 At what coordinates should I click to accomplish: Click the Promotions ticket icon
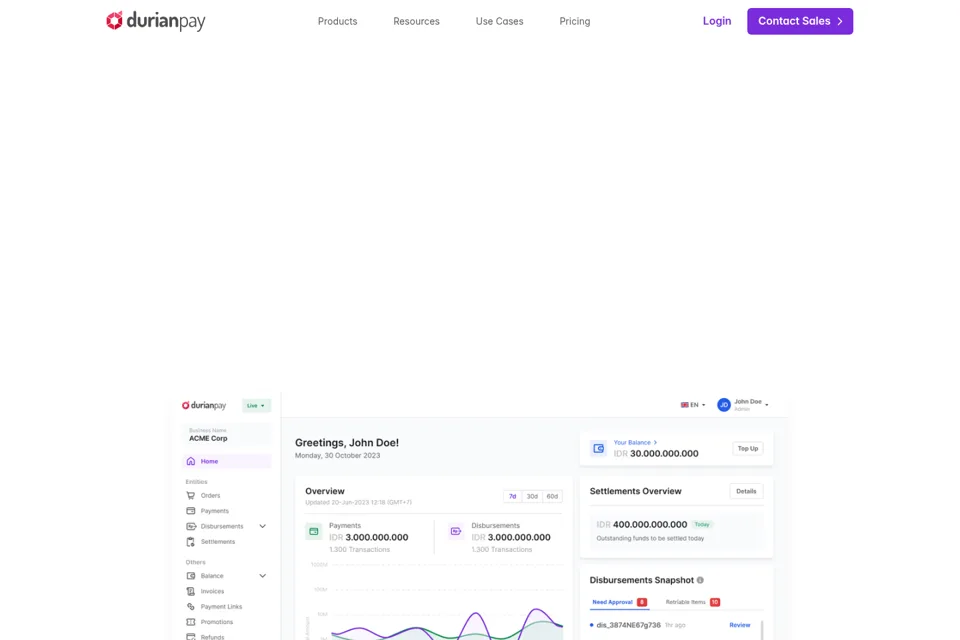pos(190,622)
